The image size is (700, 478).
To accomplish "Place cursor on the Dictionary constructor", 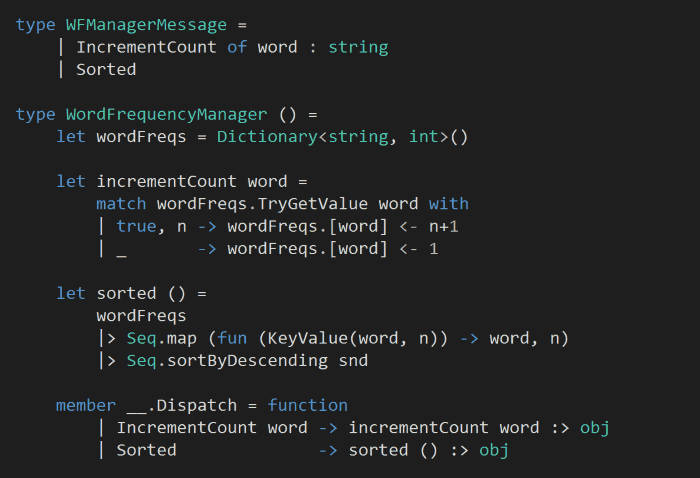I will point(267,137).
